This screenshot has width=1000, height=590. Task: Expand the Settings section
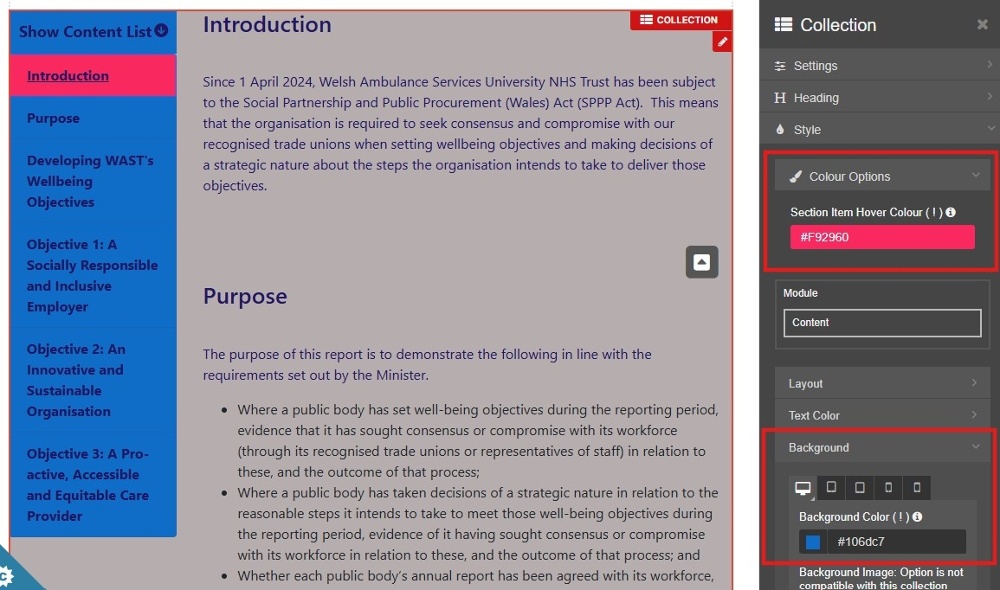pos(879,65)
